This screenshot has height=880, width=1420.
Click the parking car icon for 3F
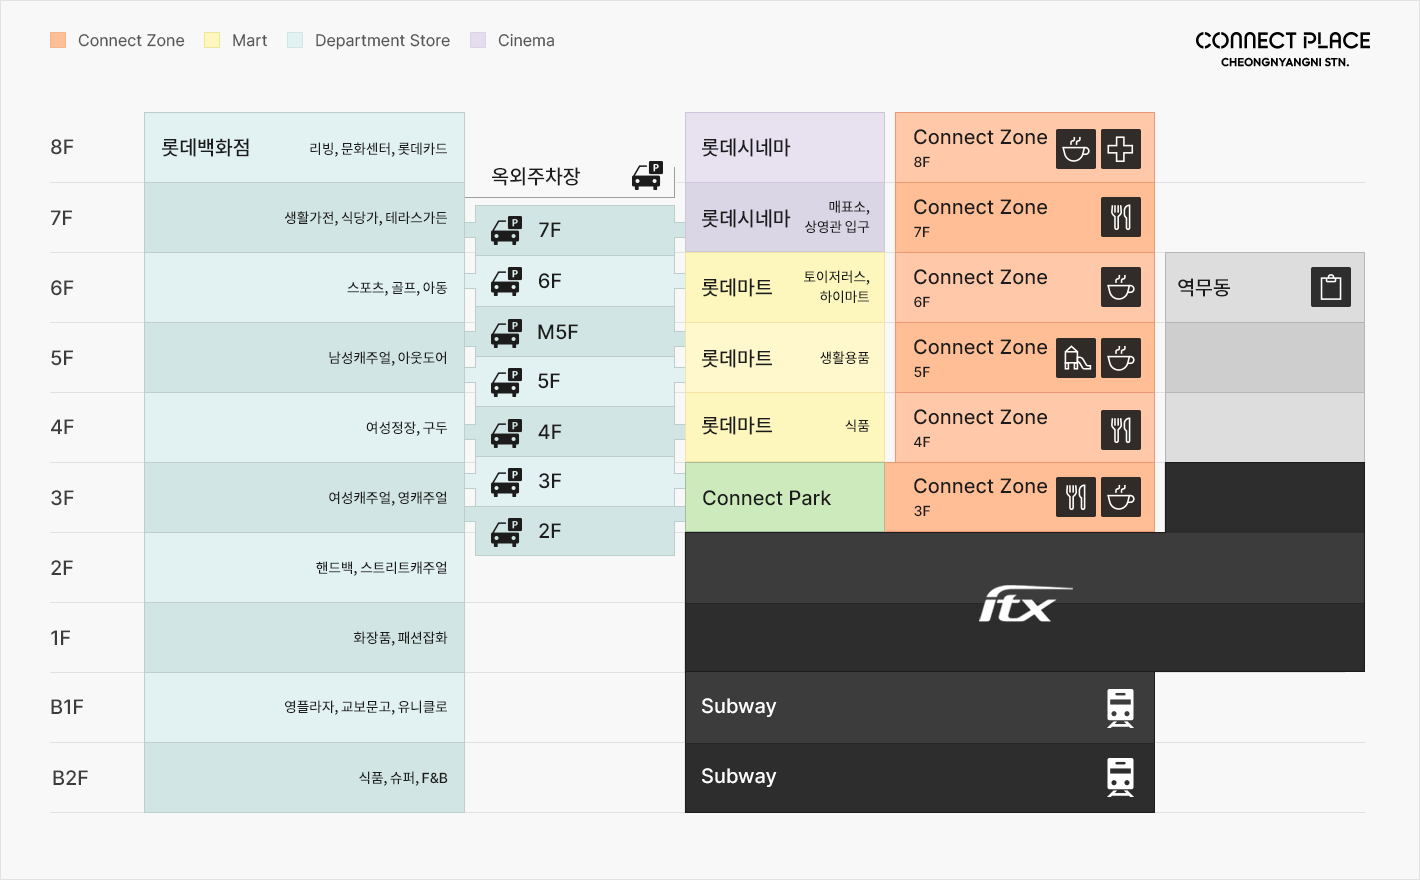(507, 482)
